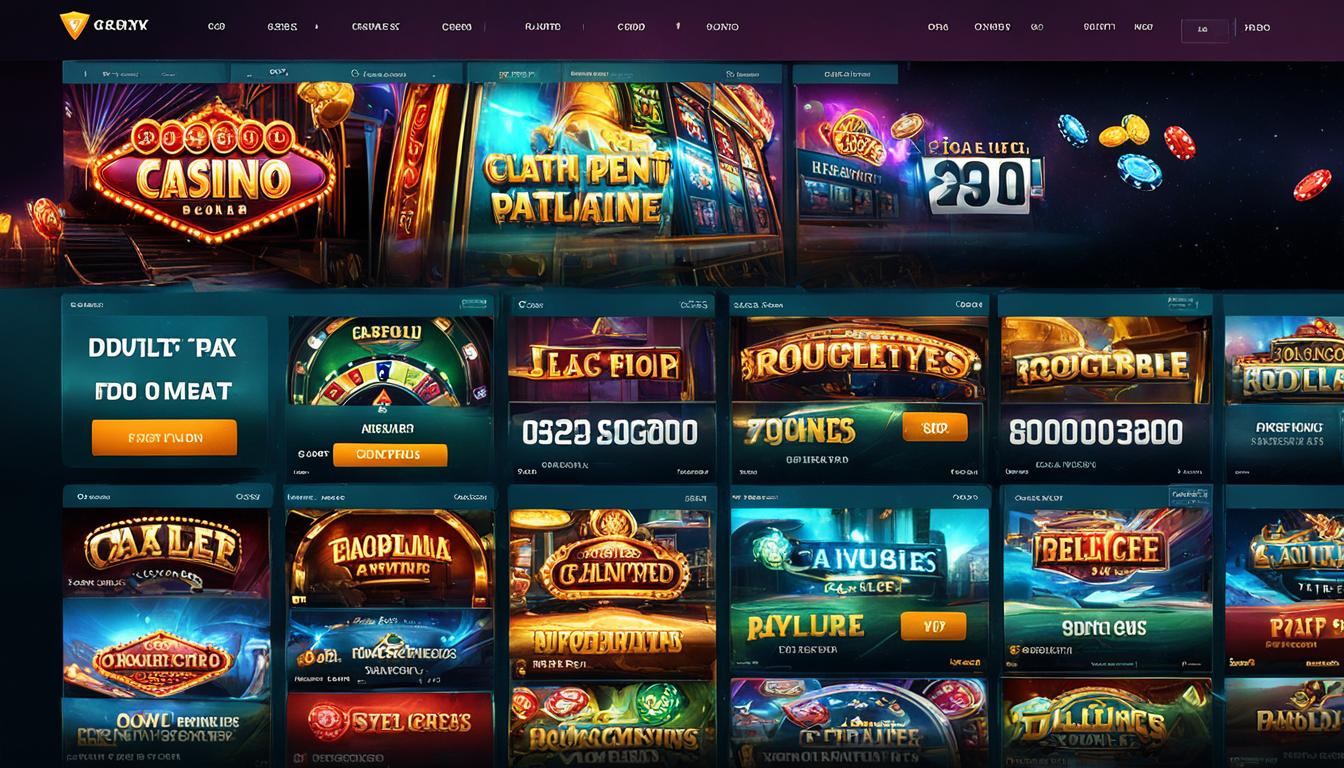Click the boxed field in top-right header
1344x768 pixels.
click(1204, 30)
